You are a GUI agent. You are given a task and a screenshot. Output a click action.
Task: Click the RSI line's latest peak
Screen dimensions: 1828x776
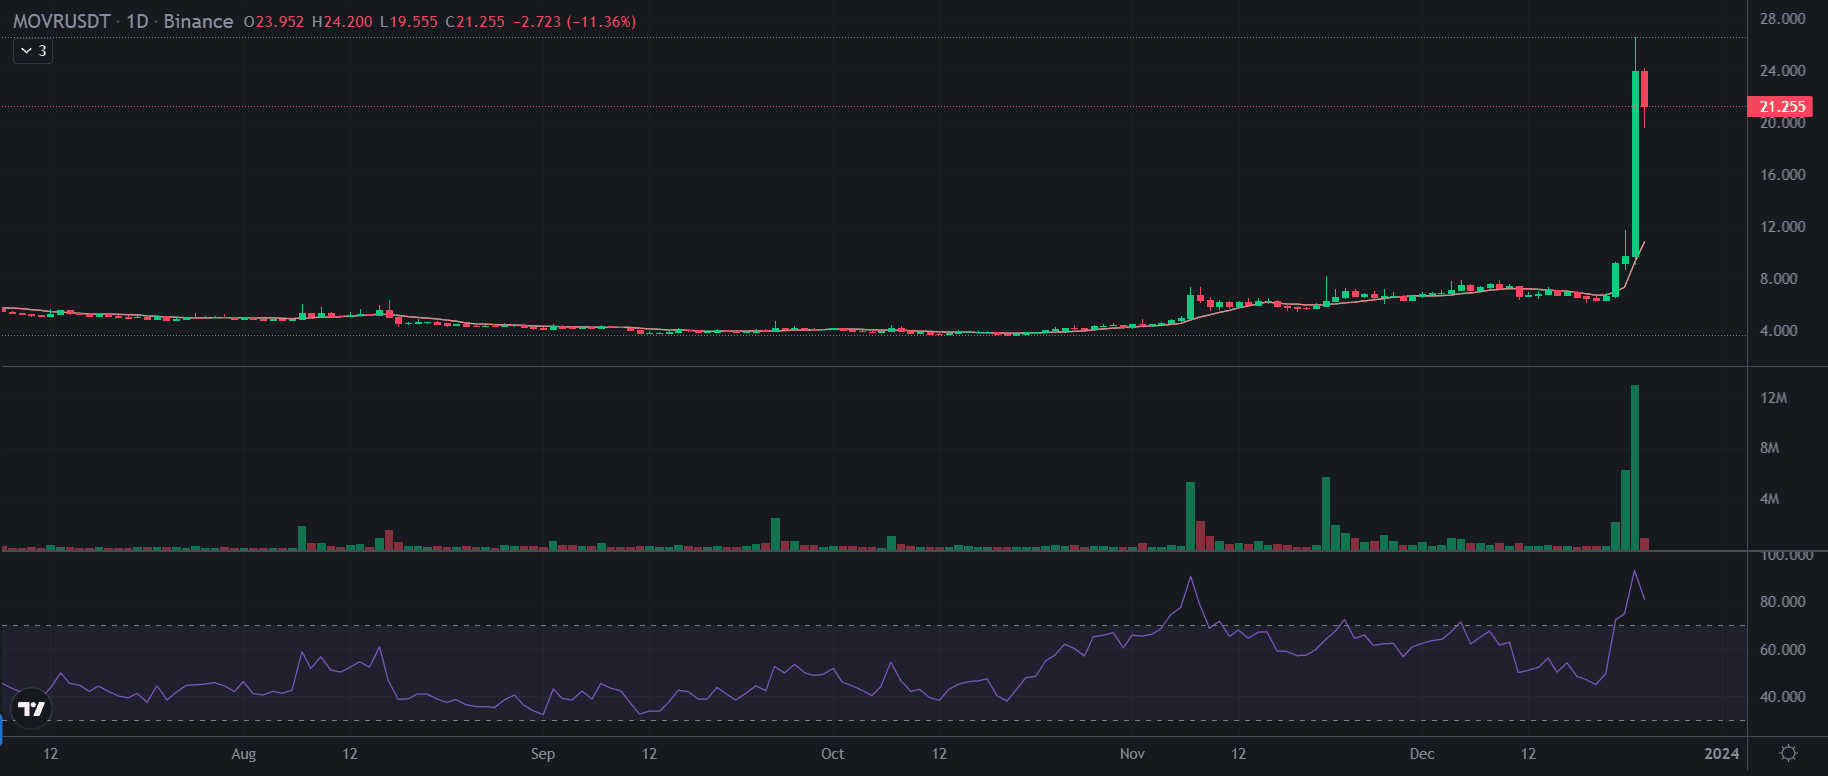coord(1634,572)
